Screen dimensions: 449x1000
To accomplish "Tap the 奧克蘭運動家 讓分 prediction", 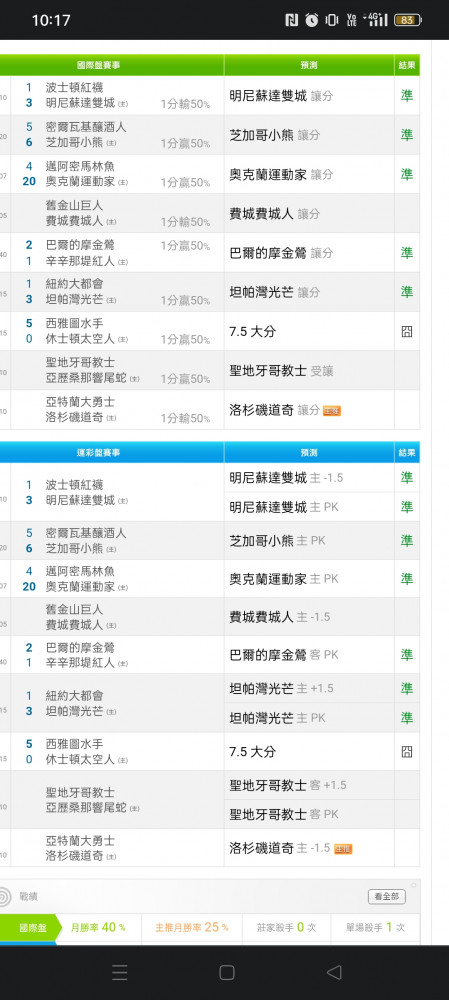I will (281, 175).
